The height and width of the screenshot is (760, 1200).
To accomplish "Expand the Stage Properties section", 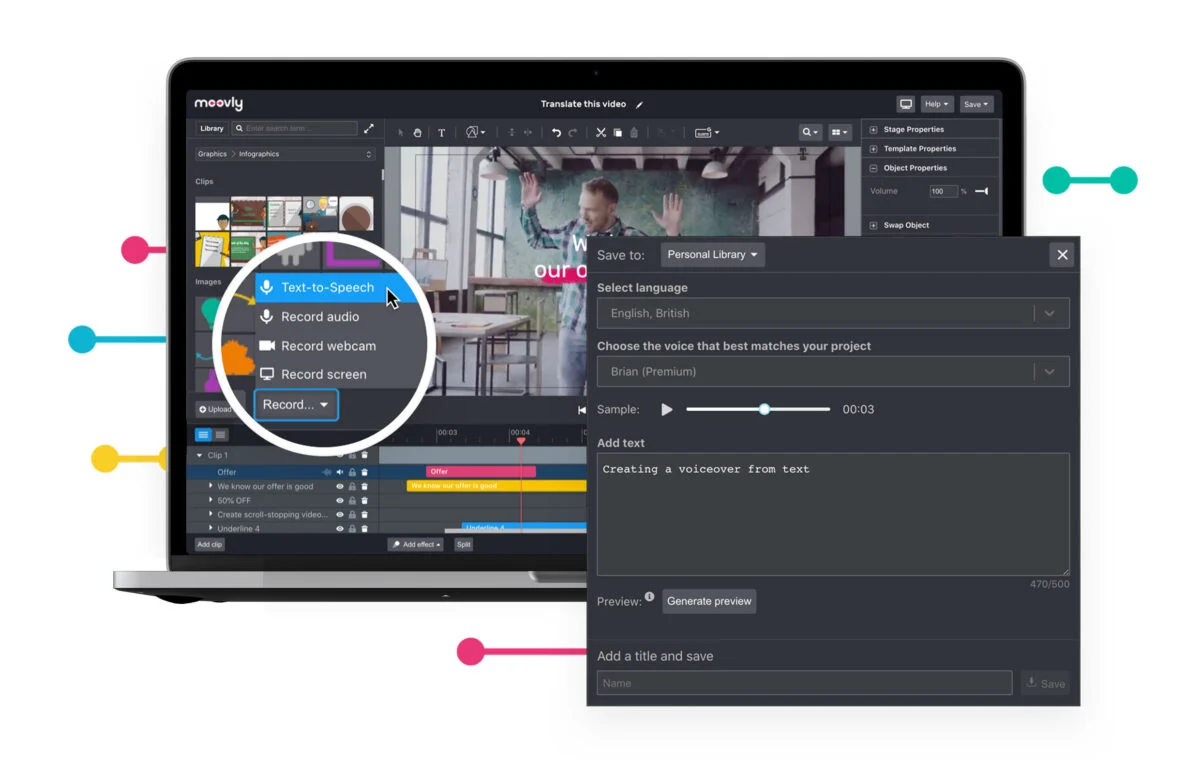I will click(873, 129).
